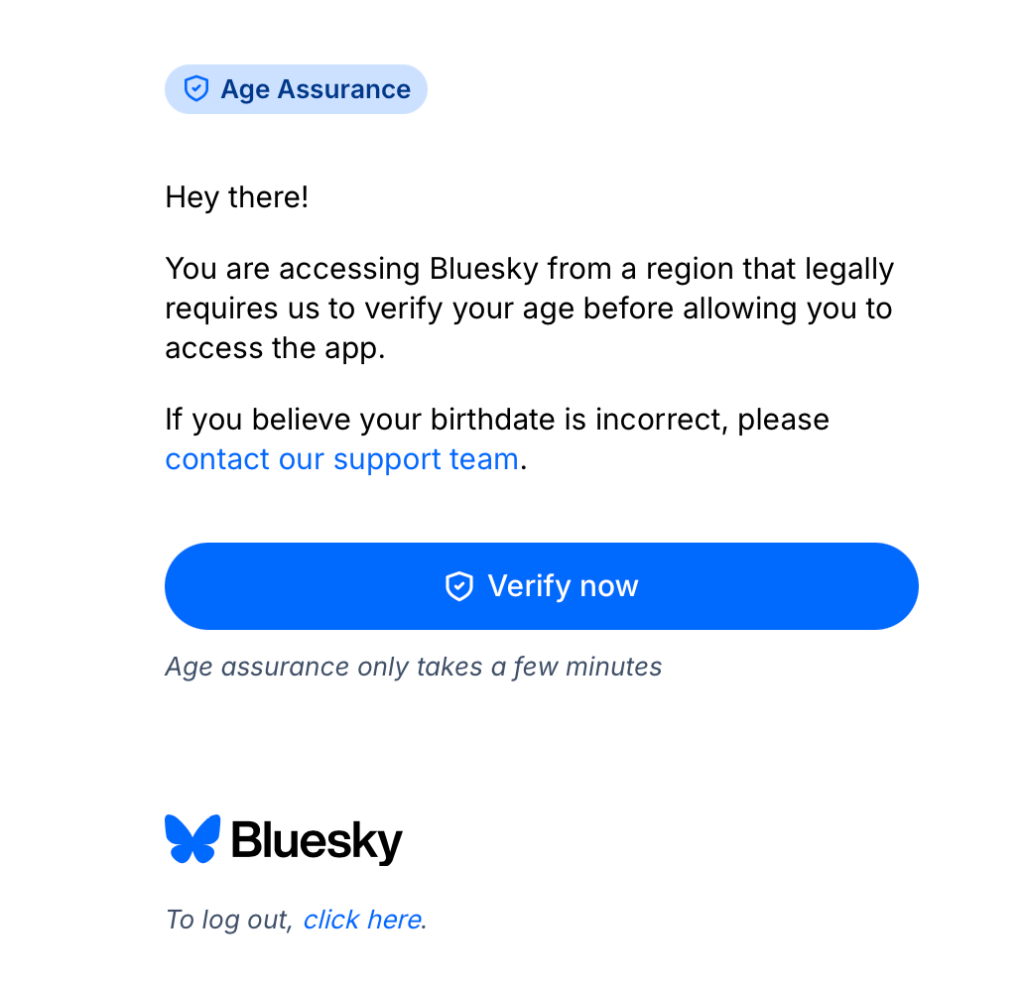Click the italic Age assurance only takes caption
This screenshot has height=988, width=1024.
click(413, 666)
